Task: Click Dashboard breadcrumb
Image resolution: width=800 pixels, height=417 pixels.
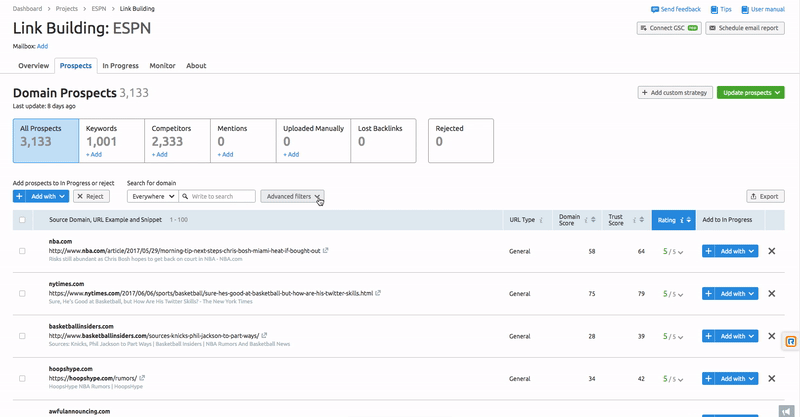Action: click(28, 9)
